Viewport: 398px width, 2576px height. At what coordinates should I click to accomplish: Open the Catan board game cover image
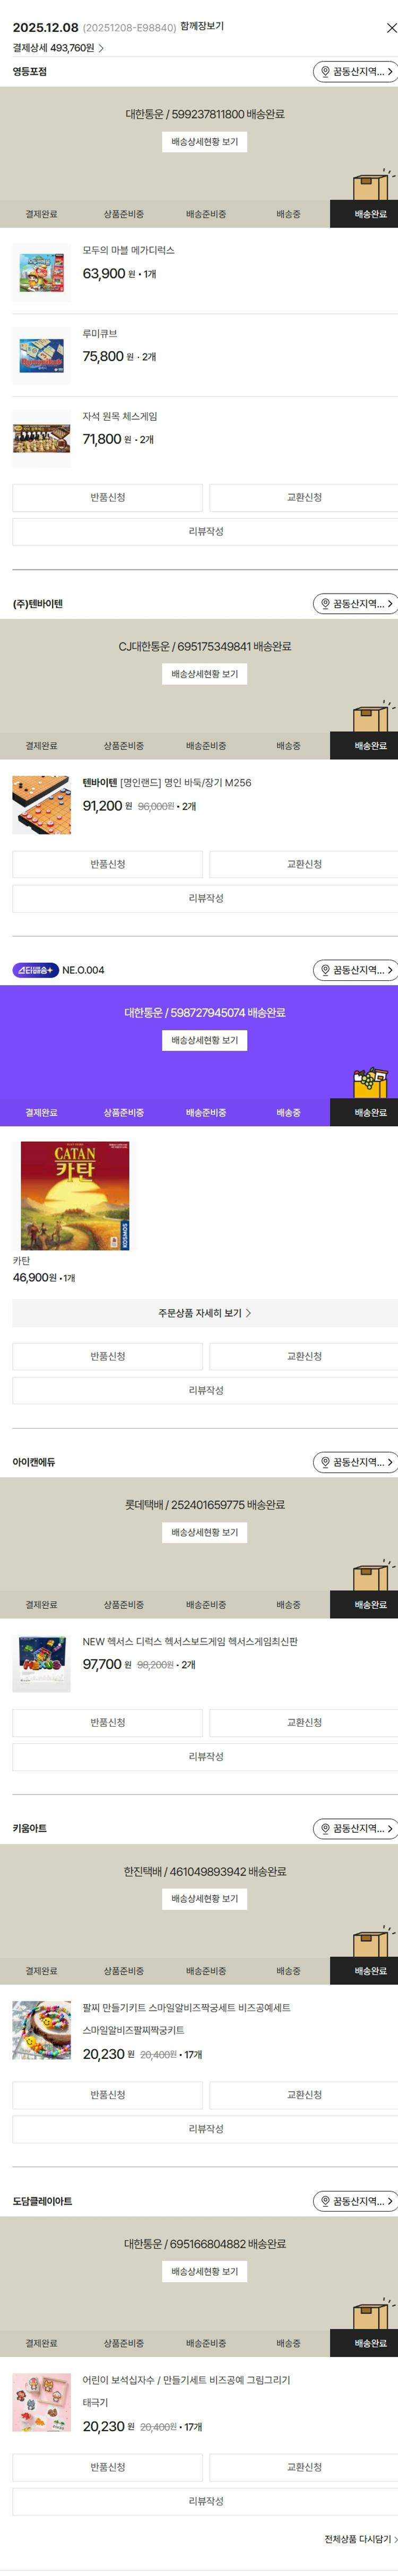tap(75, 1196)
